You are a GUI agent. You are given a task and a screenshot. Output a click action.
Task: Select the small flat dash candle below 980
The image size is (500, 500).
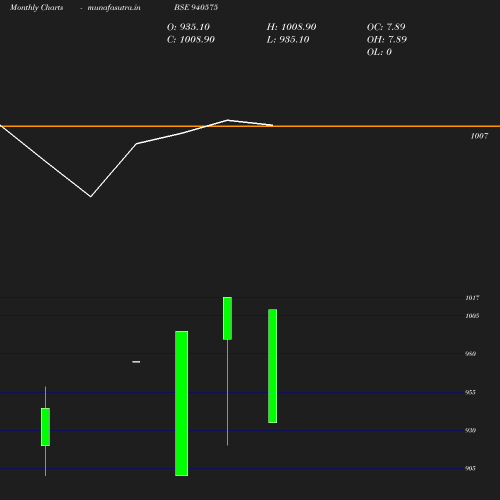tap(136, 362)
